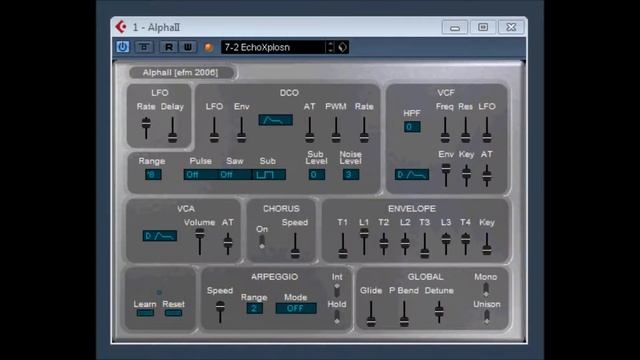Change the Arpeggio Range value box

[254, 308]
